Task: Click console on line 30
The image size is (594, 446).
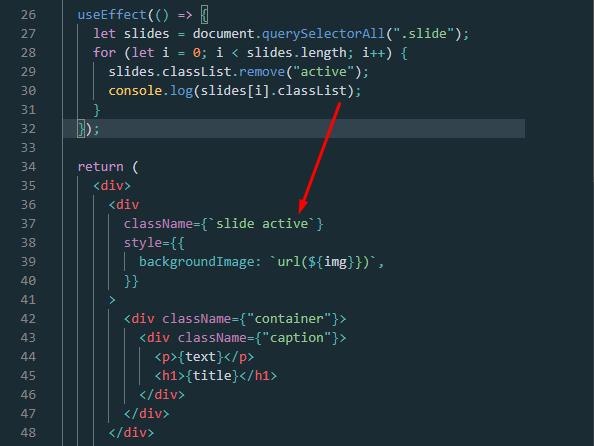Action: click(135, 91)
